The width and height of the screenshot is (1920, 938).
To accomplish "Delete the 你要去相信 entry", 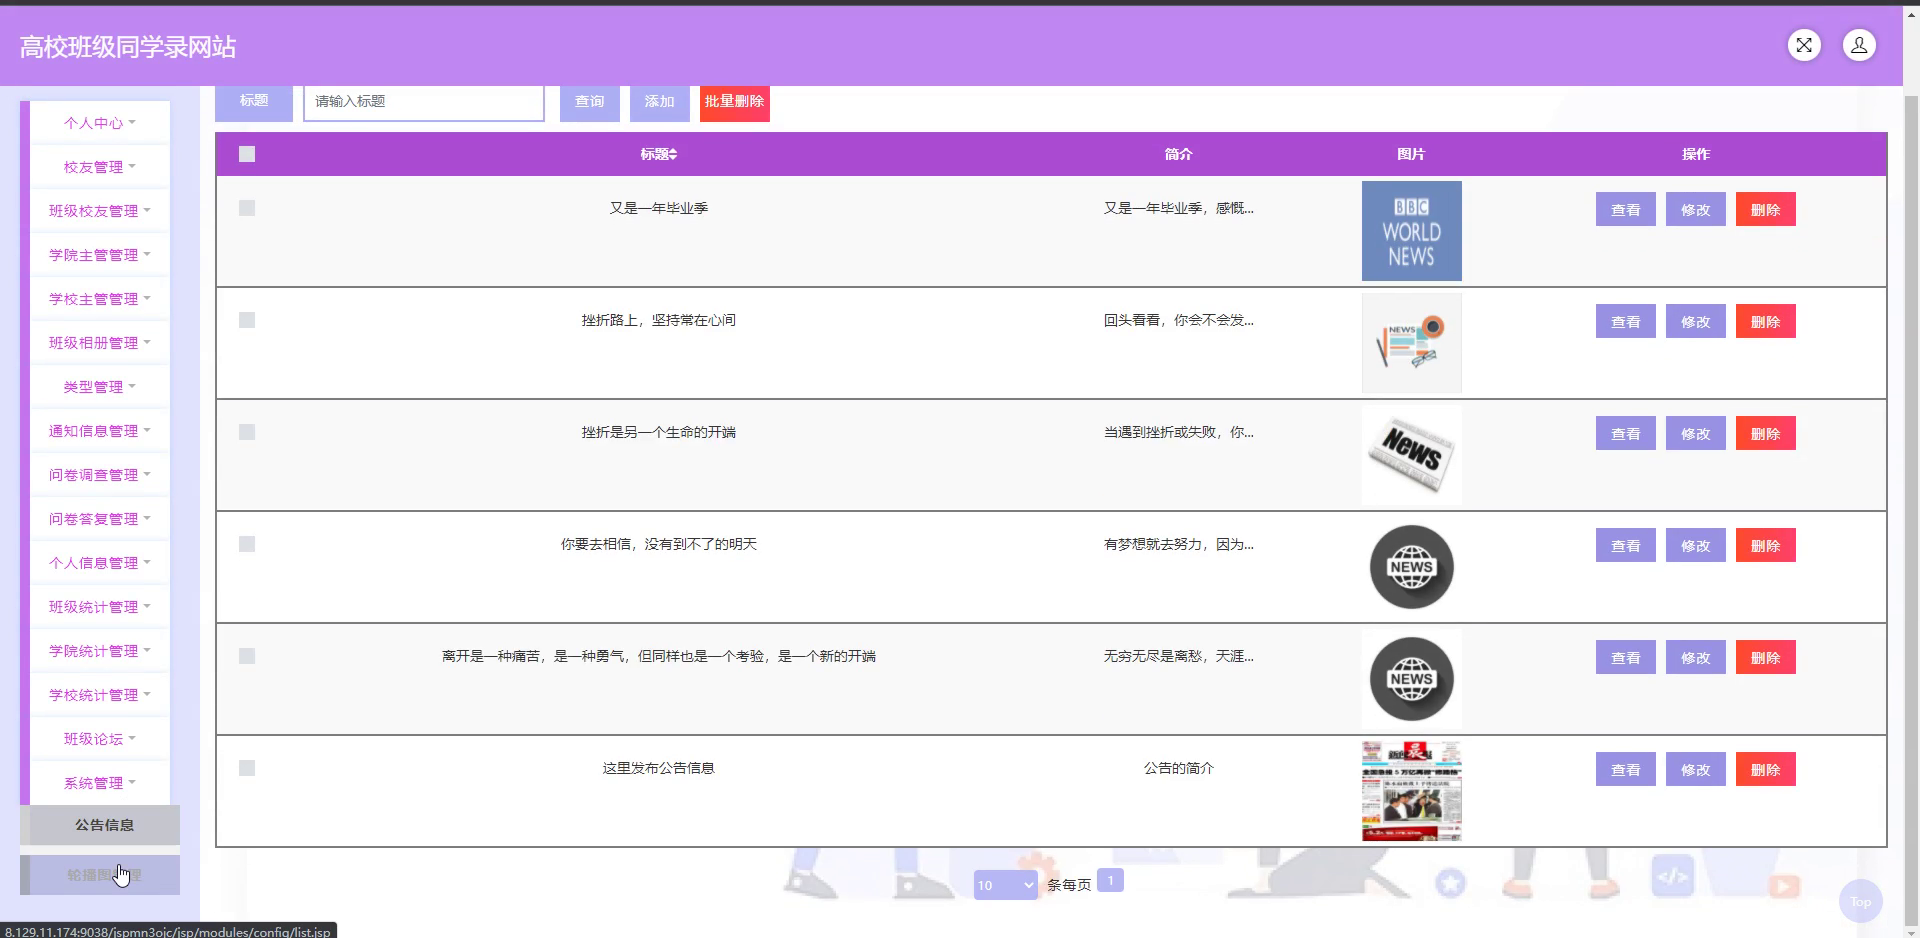I will click(1766, 546).
